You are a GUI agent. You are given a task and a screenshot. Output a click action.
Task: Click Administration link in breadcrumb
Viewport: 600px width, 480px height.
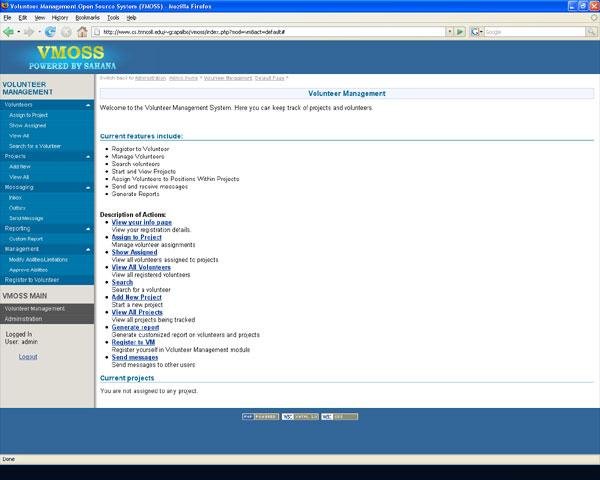point(150,78)
